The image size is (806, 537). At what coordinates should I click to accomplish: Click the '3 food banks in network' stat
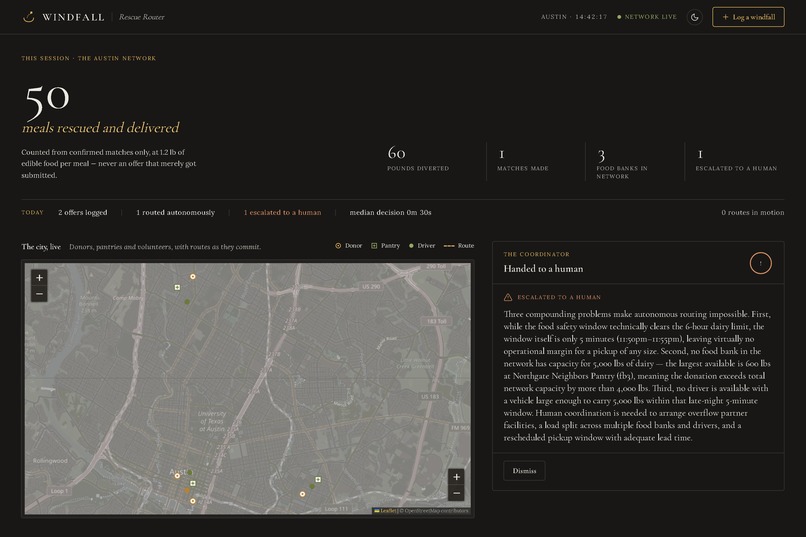click(x=622, y=163)
